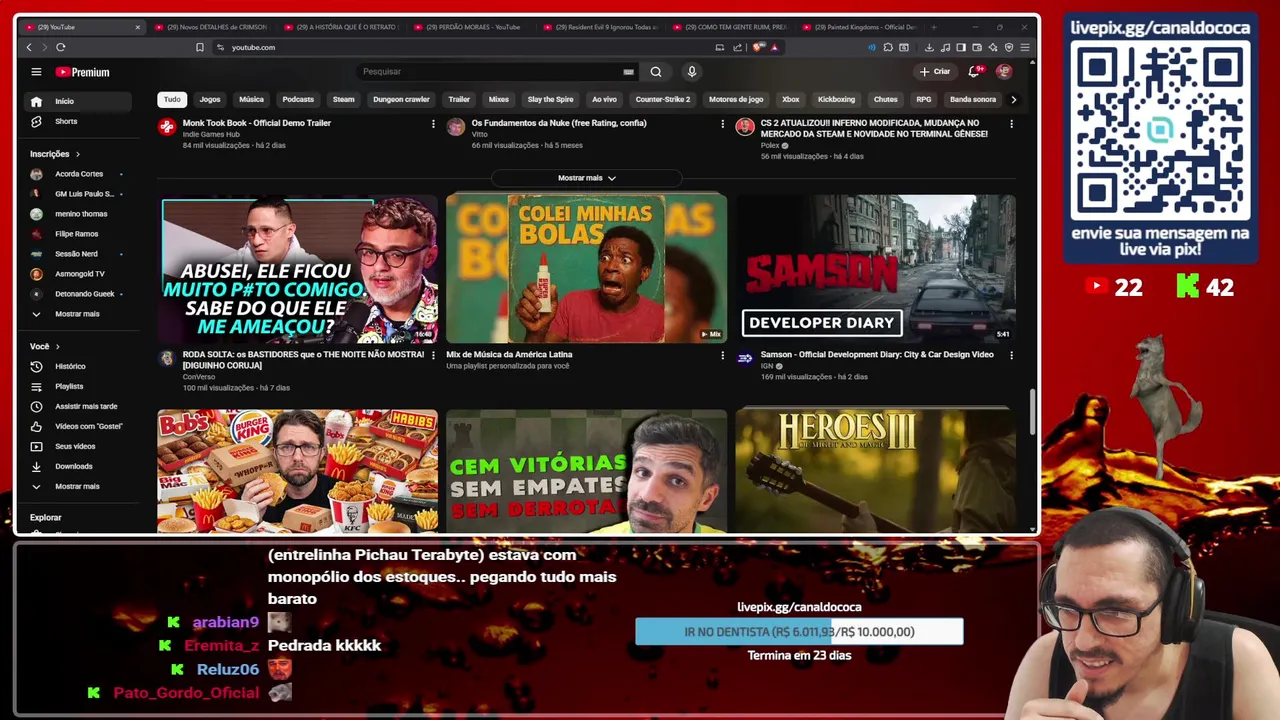Open the Sessão Nerd subscription

pyautogui.click(x=77, y=254)
